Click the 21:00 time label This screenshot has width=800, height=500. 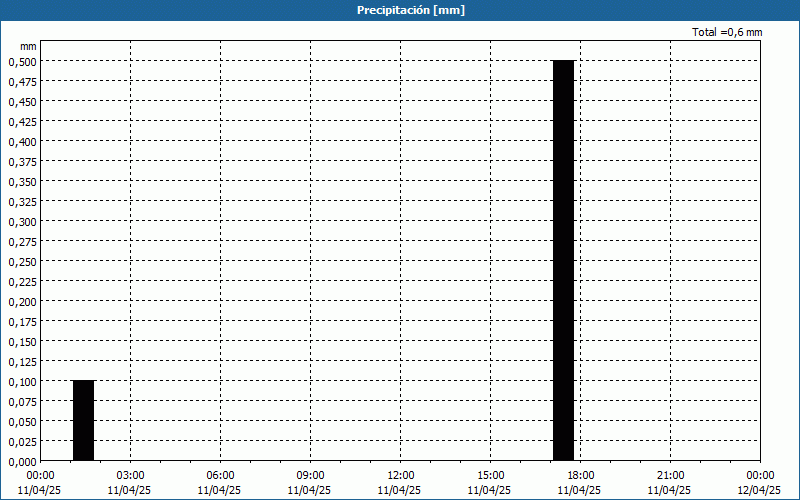pos(670,476)
